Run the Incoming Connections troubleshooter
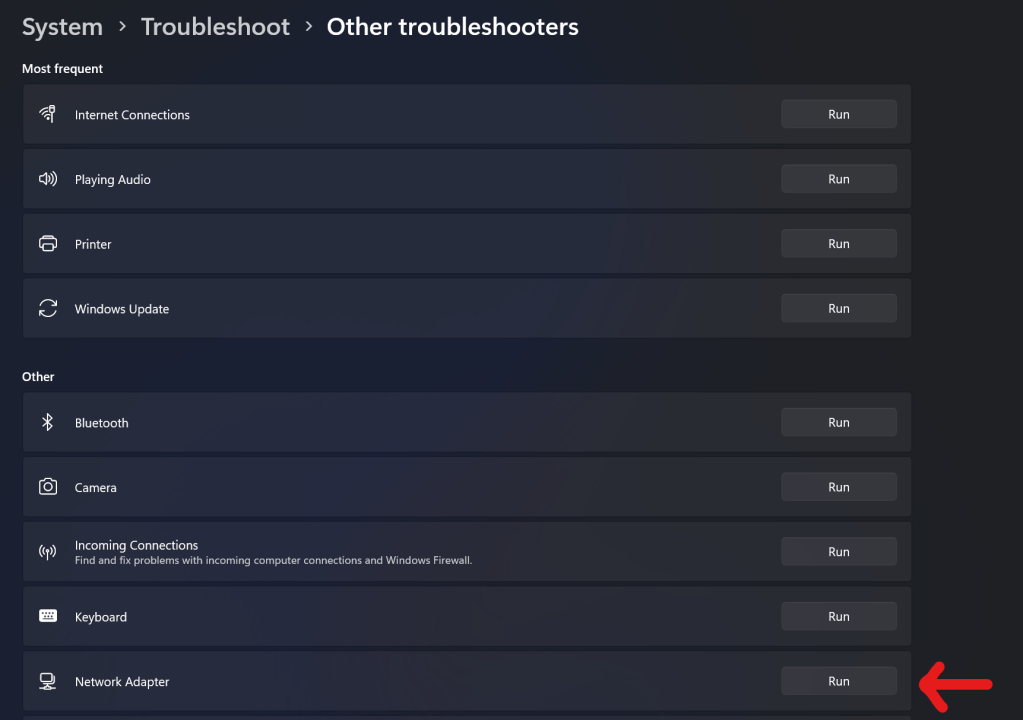 tap(838, 552)
